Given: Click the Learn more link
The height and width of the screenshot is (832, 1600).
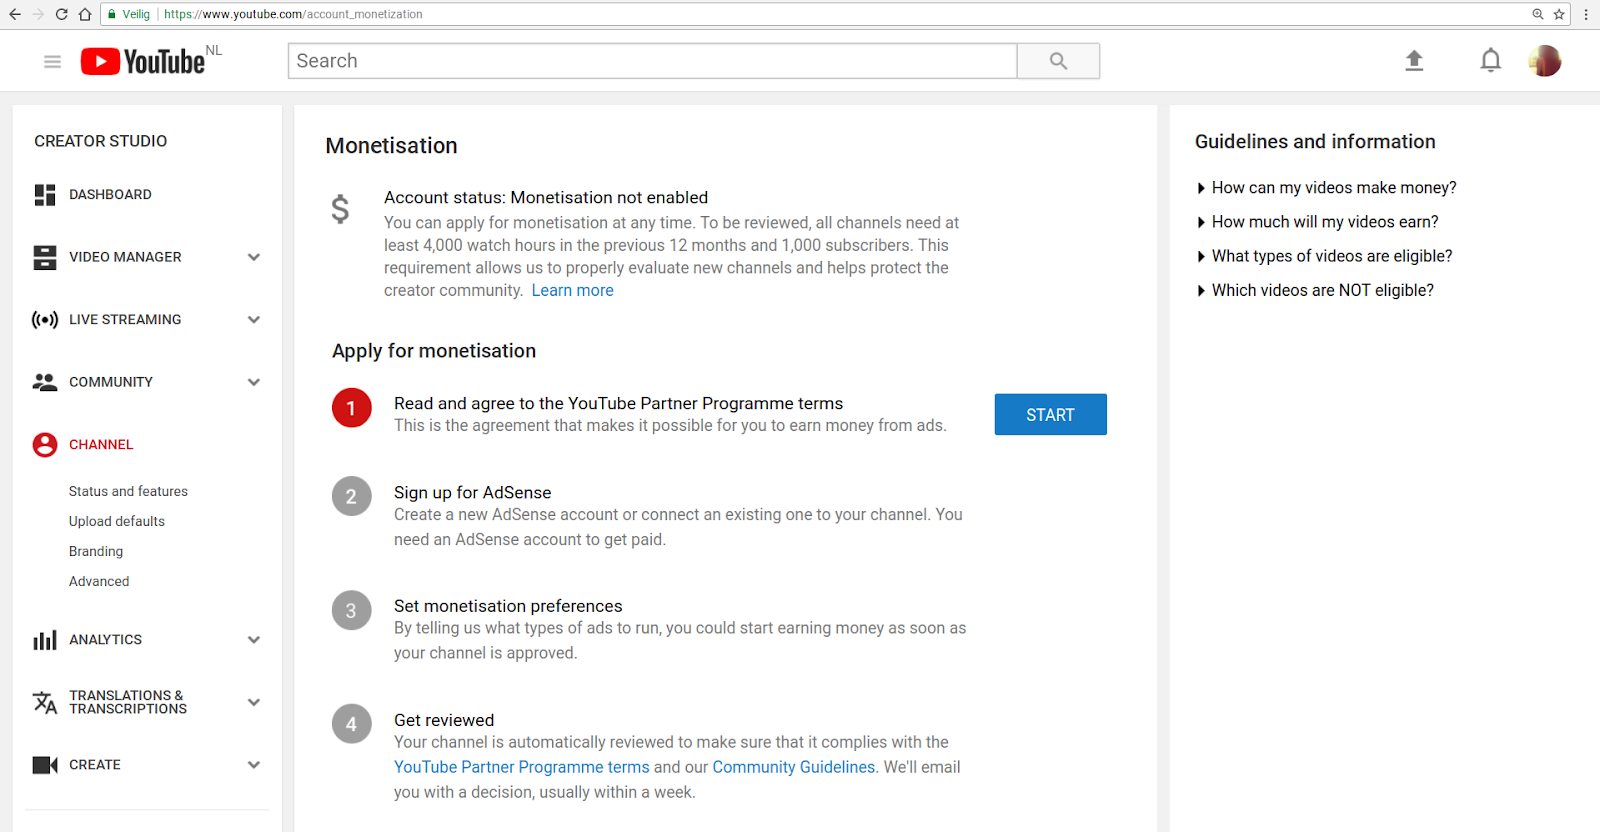Looking at the screenshot, I should pos(573,291).
